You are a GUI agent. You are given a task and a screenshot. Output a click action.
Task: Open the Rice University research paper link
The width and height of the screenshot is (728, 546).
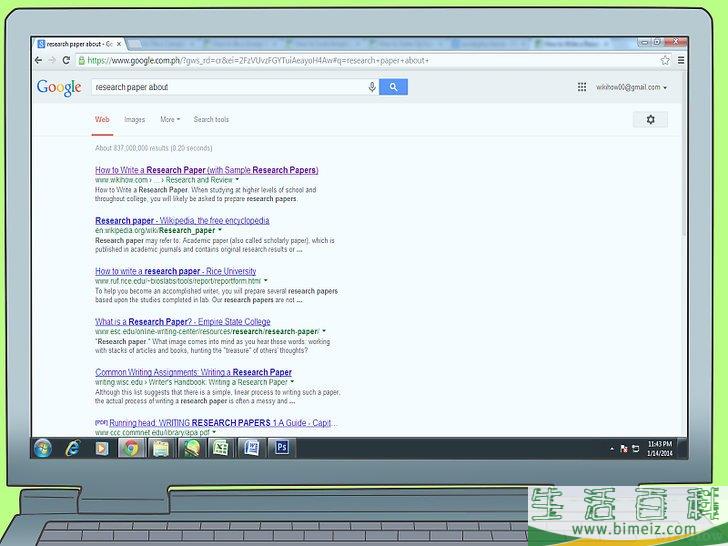click(176, 271)
